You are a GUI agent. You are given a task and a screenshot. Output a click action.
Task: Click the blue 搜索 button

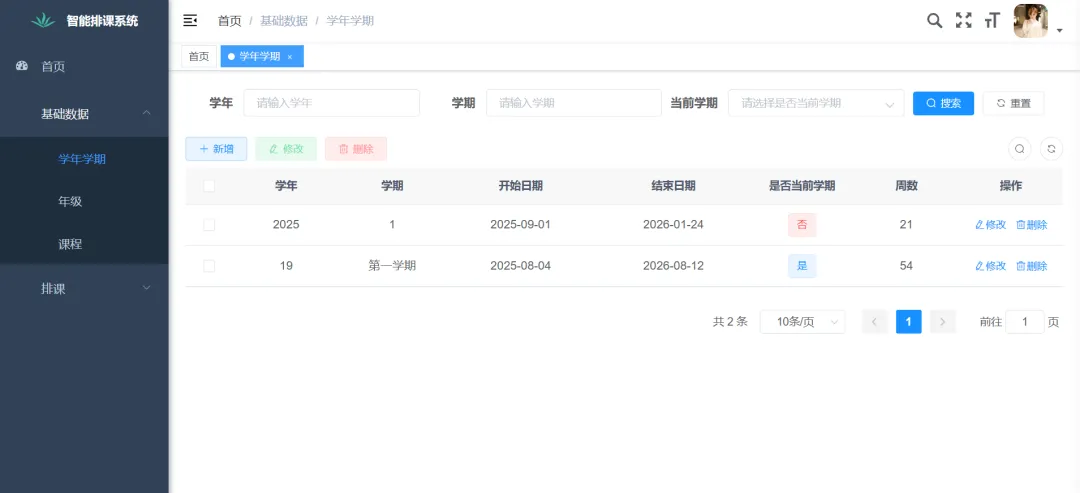coord(943,103)
